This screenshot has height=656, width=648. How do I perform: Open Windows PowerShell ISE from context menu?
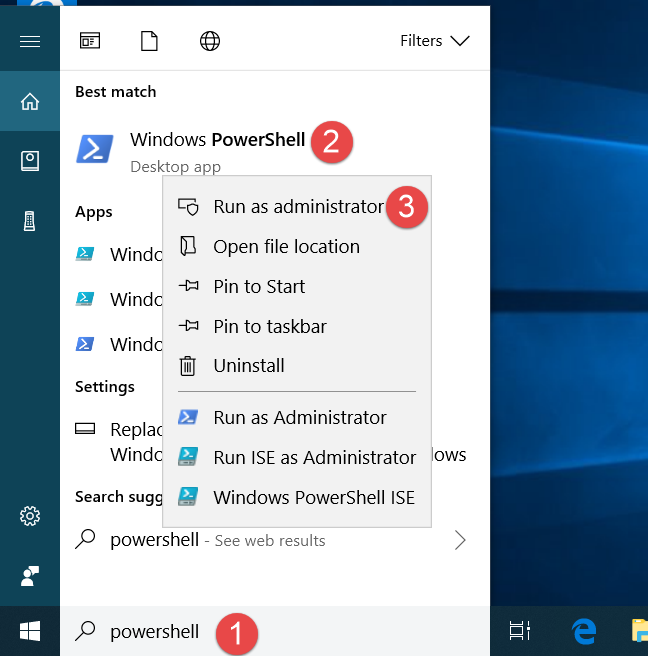coord(297,497)
